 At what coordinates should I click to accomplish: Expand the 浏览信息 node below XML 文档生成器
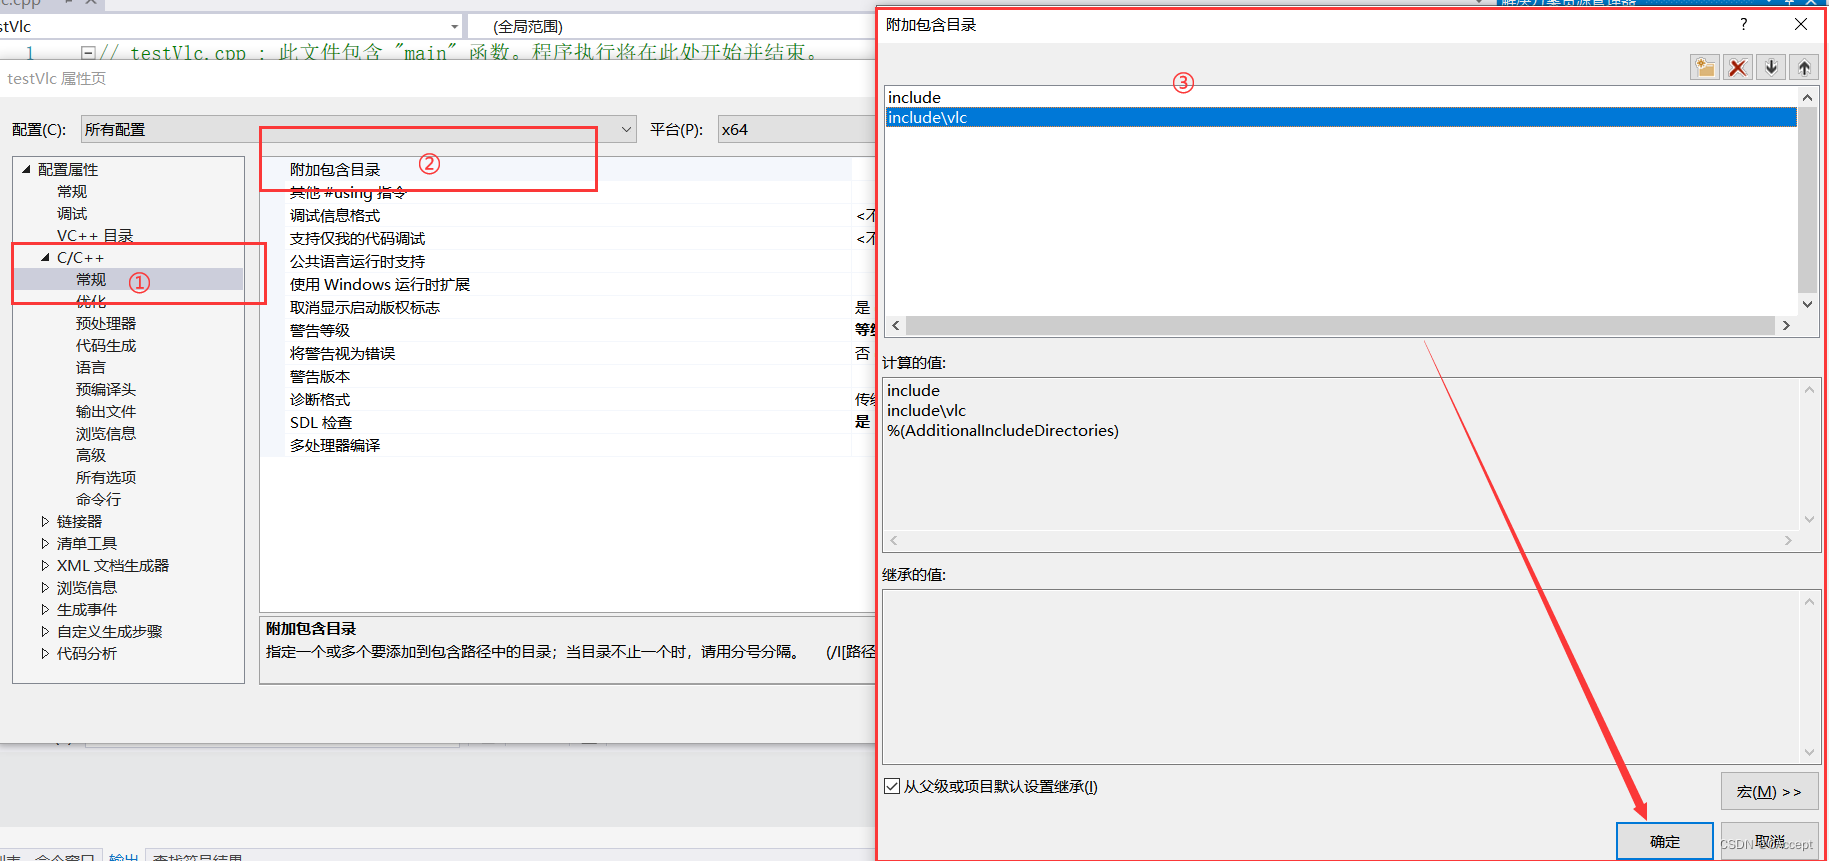pyautogui.click(x=45, y=587)
